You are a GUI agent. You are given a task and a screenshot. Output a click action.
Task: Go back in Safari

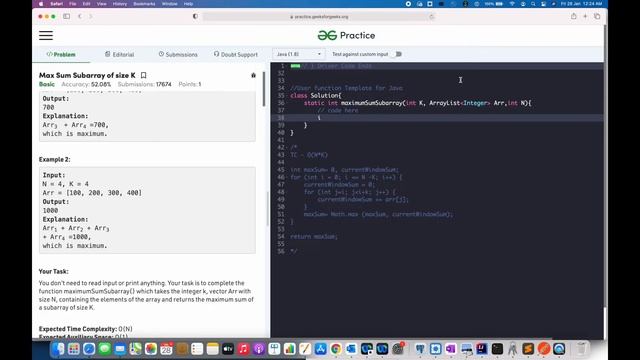pyautogui.click(x=80, y=16)
